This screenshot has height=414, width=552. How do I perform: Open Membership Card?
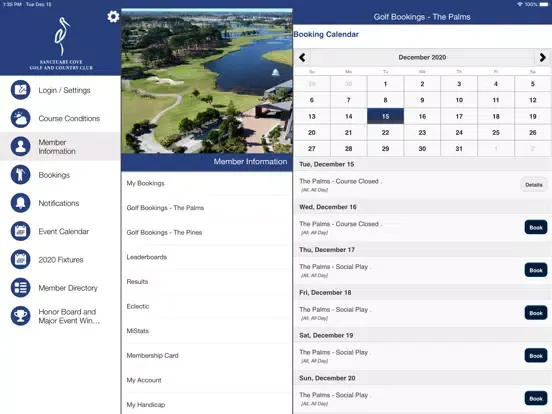207,356
